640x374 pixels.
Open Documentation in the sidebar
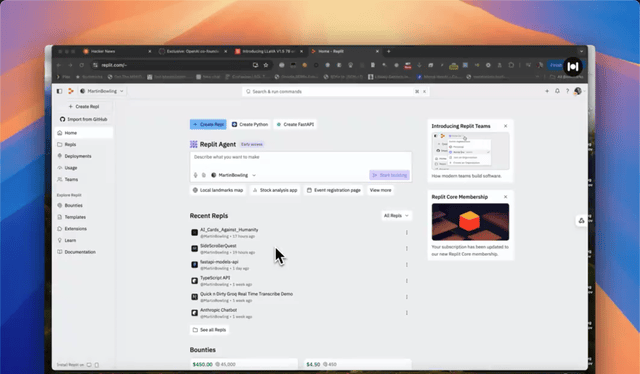(x=84, y=252)
